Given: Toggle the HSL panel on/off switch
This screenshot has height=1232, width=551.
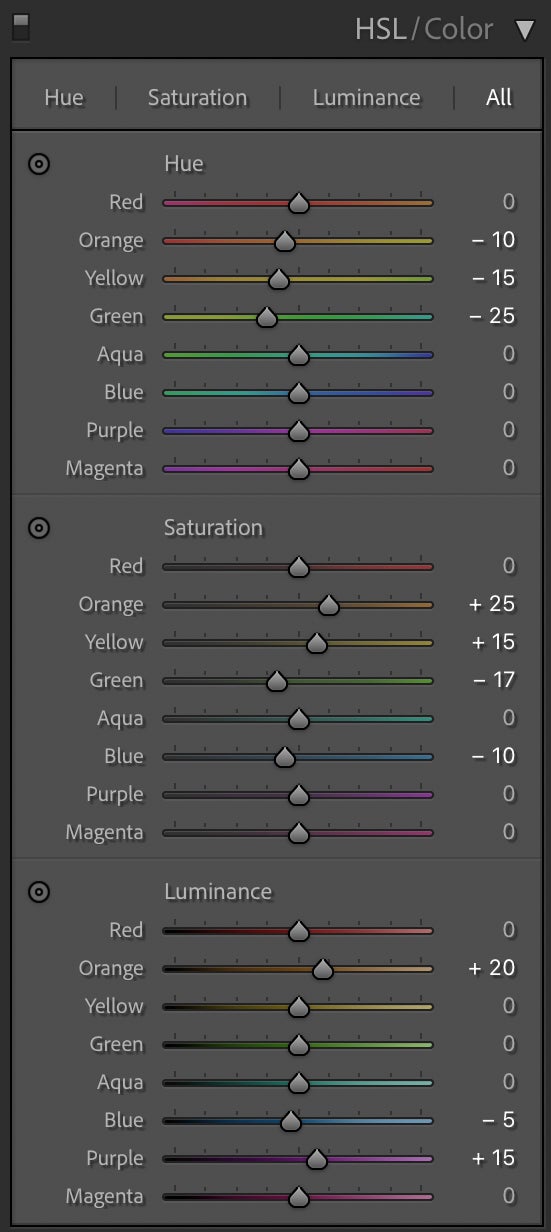Looking at the screenshot, I should pyautogui.click(x=20, y=27).
